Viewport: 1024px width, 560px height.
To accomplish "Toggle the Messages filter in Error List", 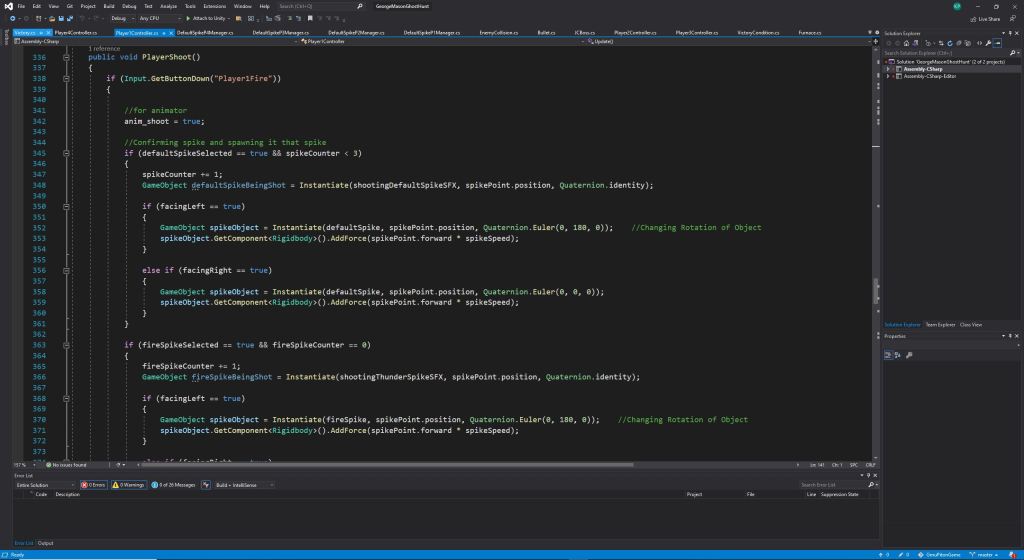I will click(174, 484).
